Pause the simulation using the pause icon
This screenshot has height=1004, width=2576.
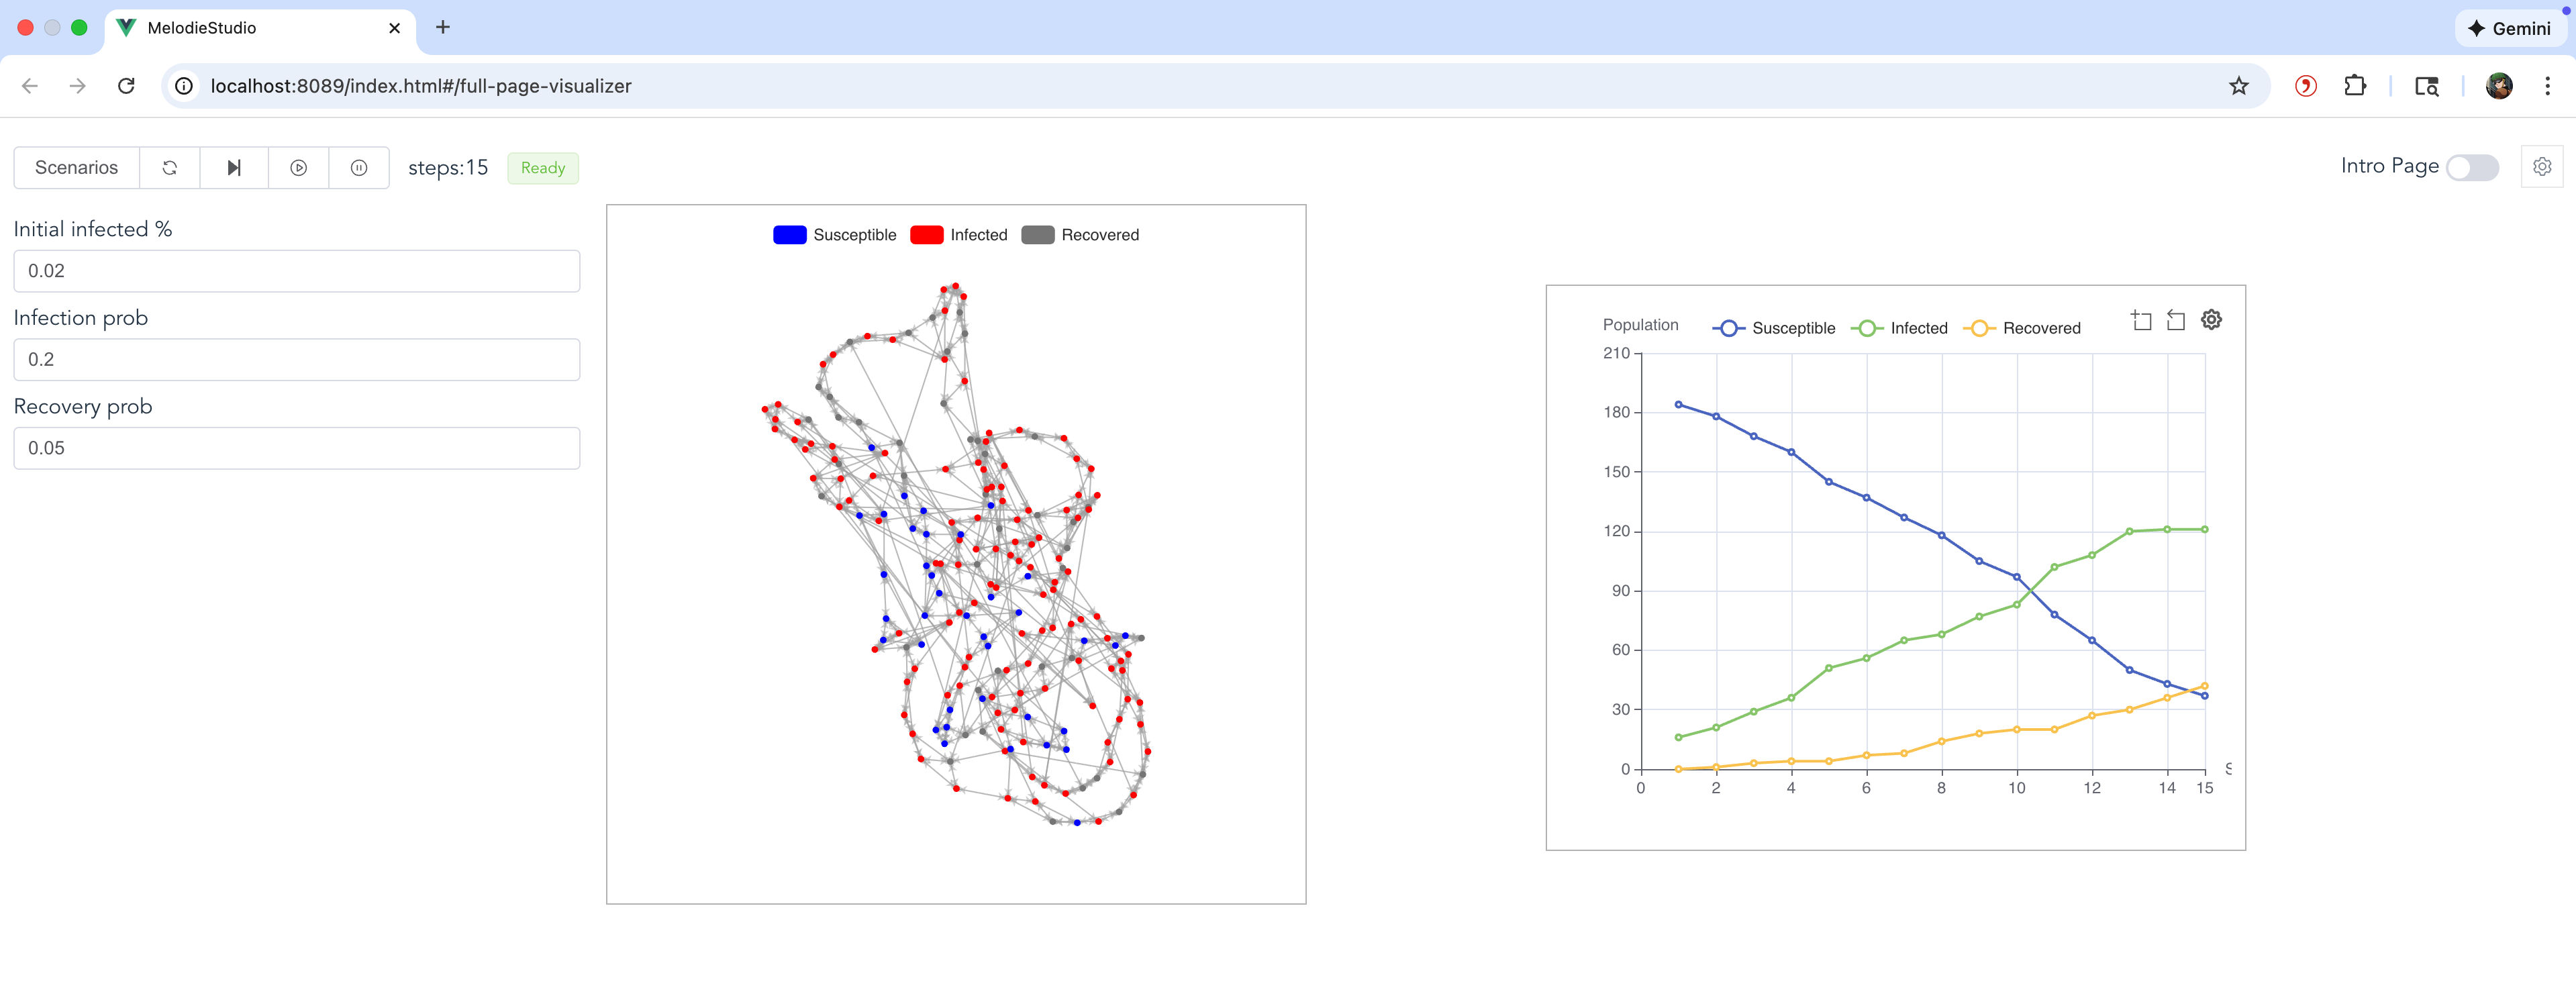coord(359,167)
